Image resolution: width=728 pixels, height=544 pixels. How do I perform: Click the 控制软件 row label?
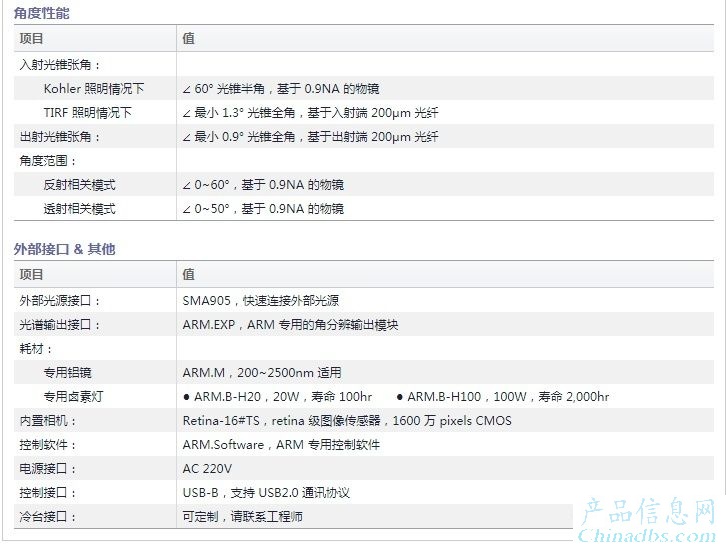tap(47, 445)
